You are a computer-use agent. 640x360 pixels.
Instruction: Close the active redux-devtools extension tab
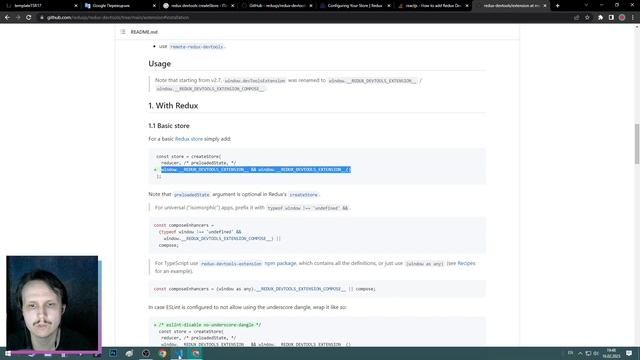[x=545, y=6]
